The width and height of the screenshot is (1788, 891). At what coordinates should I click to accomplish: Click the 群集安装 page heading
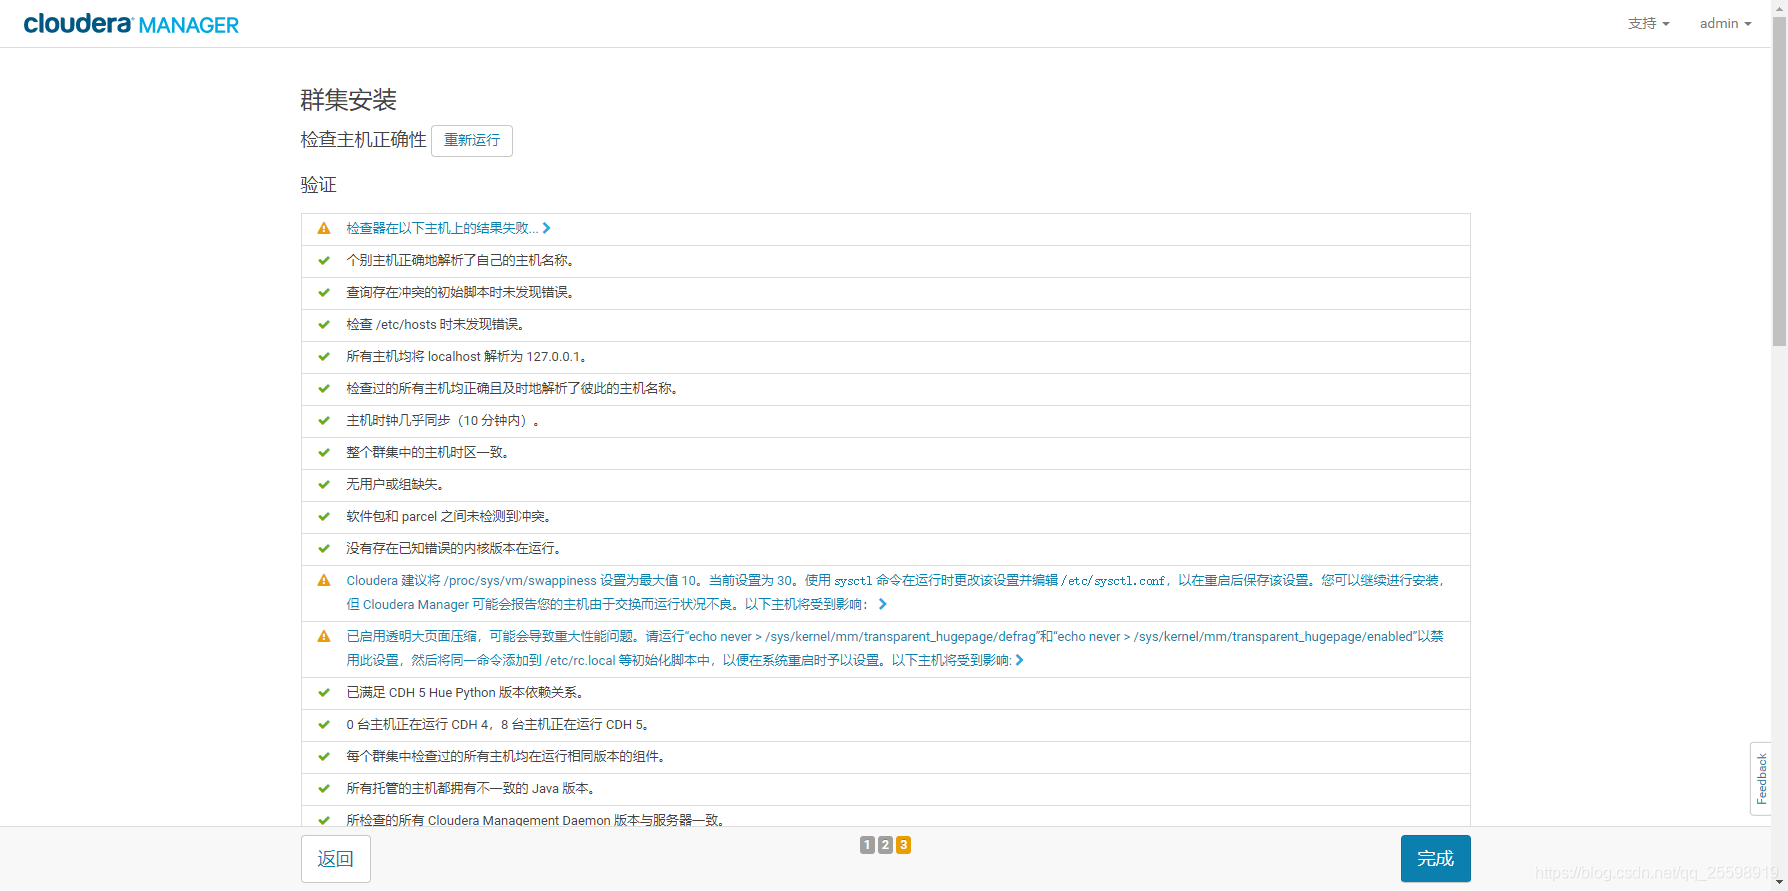(349, 100)
